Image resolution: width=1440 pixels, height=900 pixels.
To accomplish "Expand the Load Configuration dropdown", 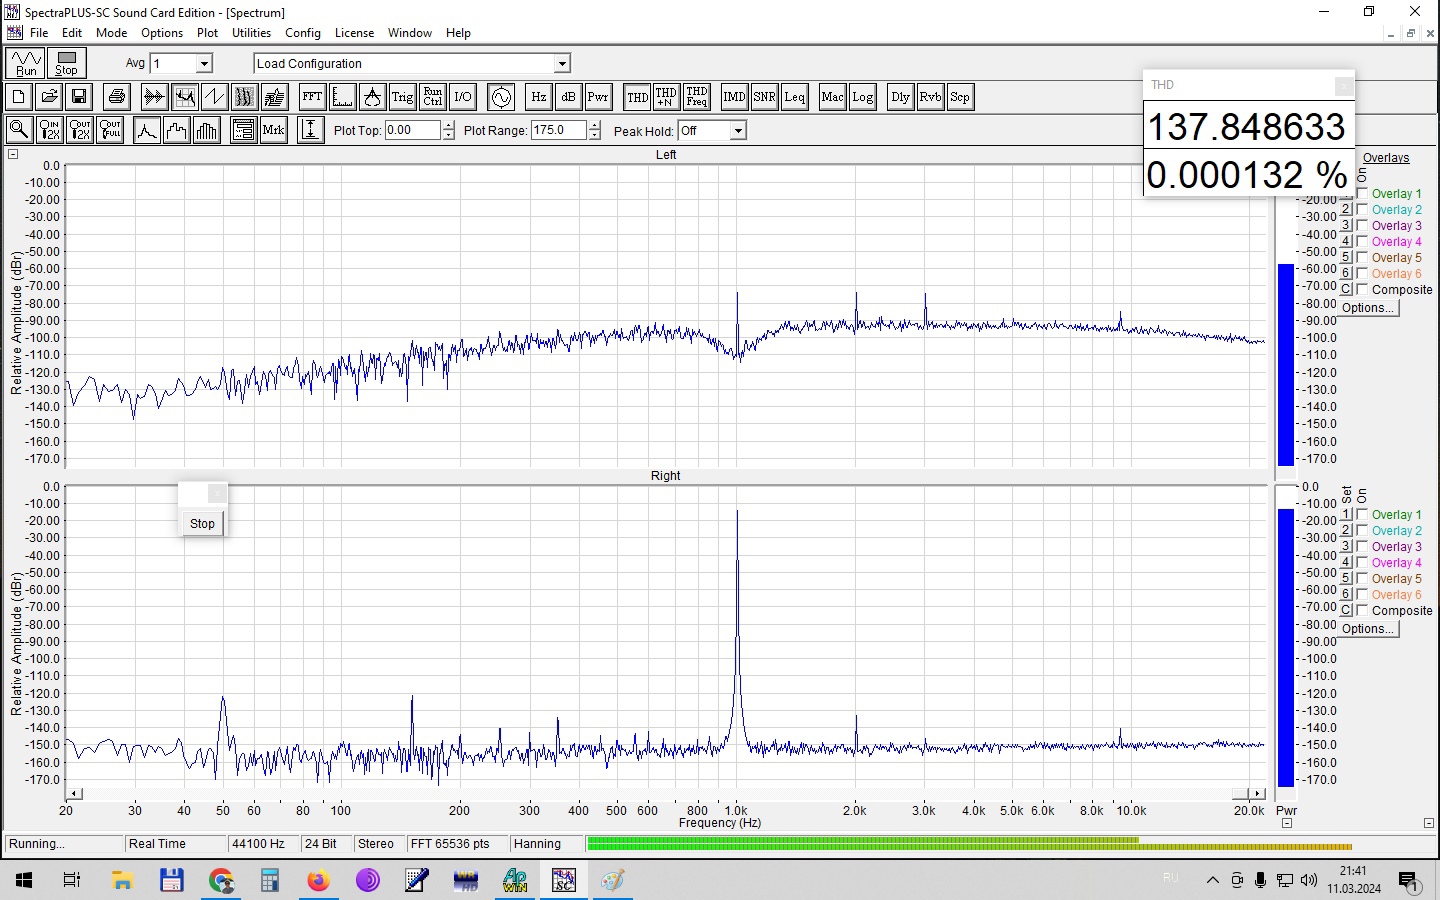I will tap(562, 64).
